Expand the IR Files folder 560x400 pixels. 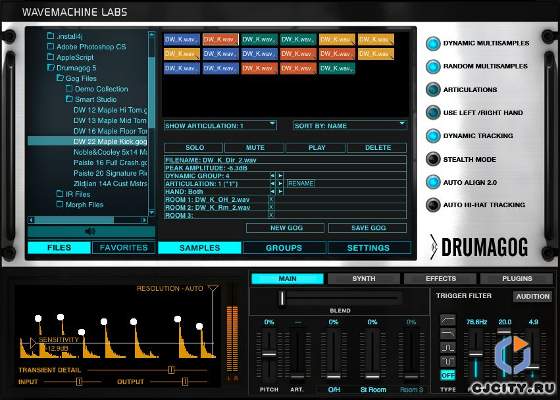click(x=60, y=194)
